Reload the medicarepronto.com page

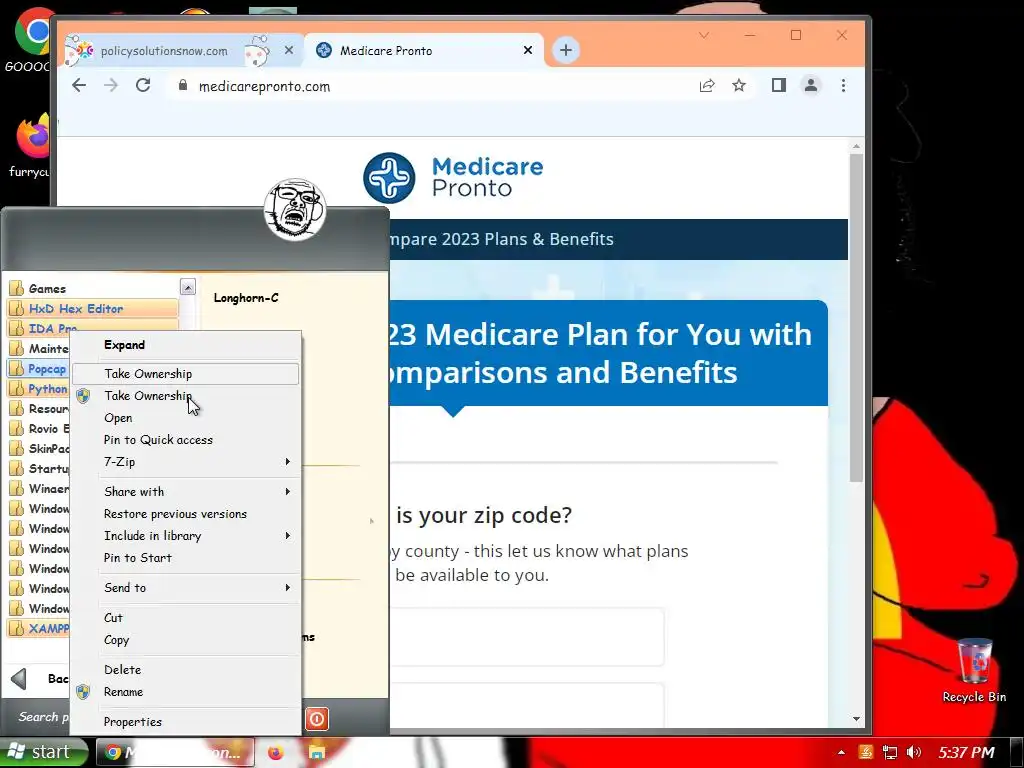(143, 86)
